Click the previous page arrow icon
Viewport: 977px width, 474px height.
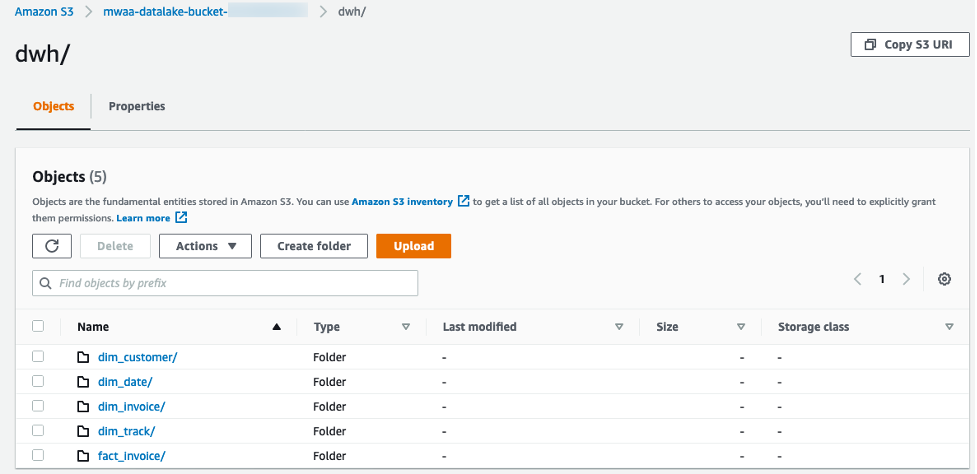tap(858, 280)
